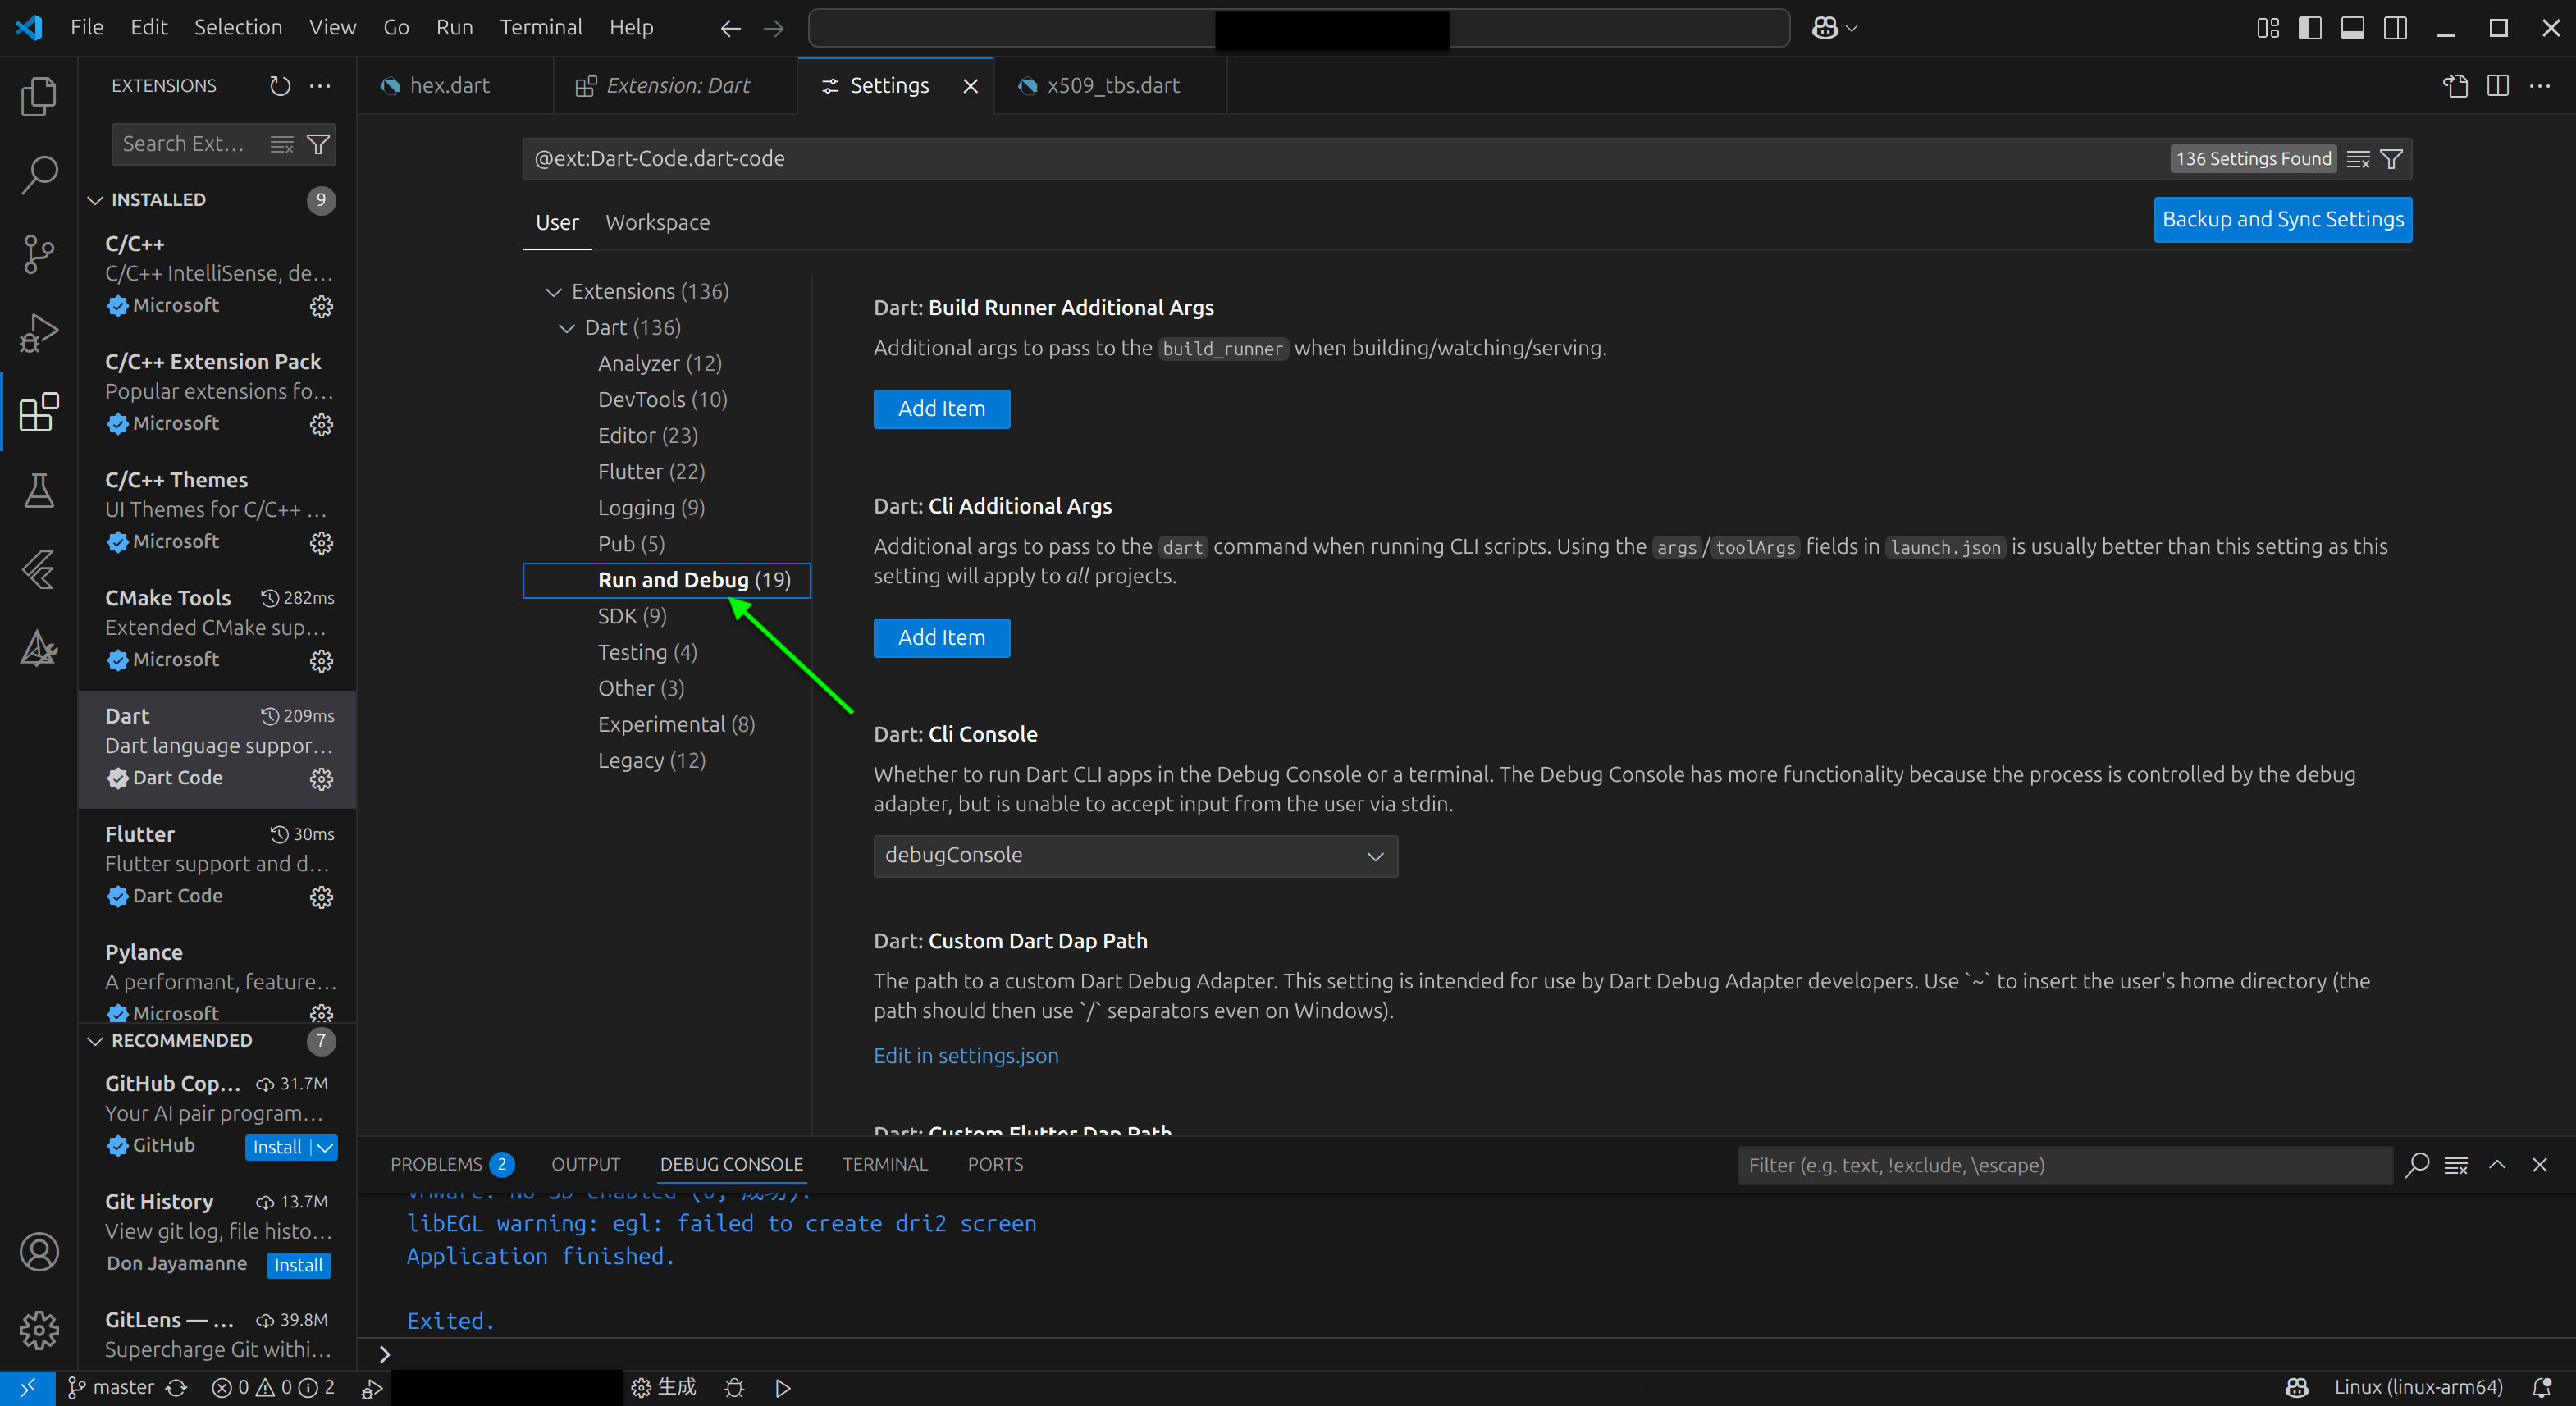Open the Selection menu
This screenshot has width=2576, height=1406.
click(x=238, y=28)
